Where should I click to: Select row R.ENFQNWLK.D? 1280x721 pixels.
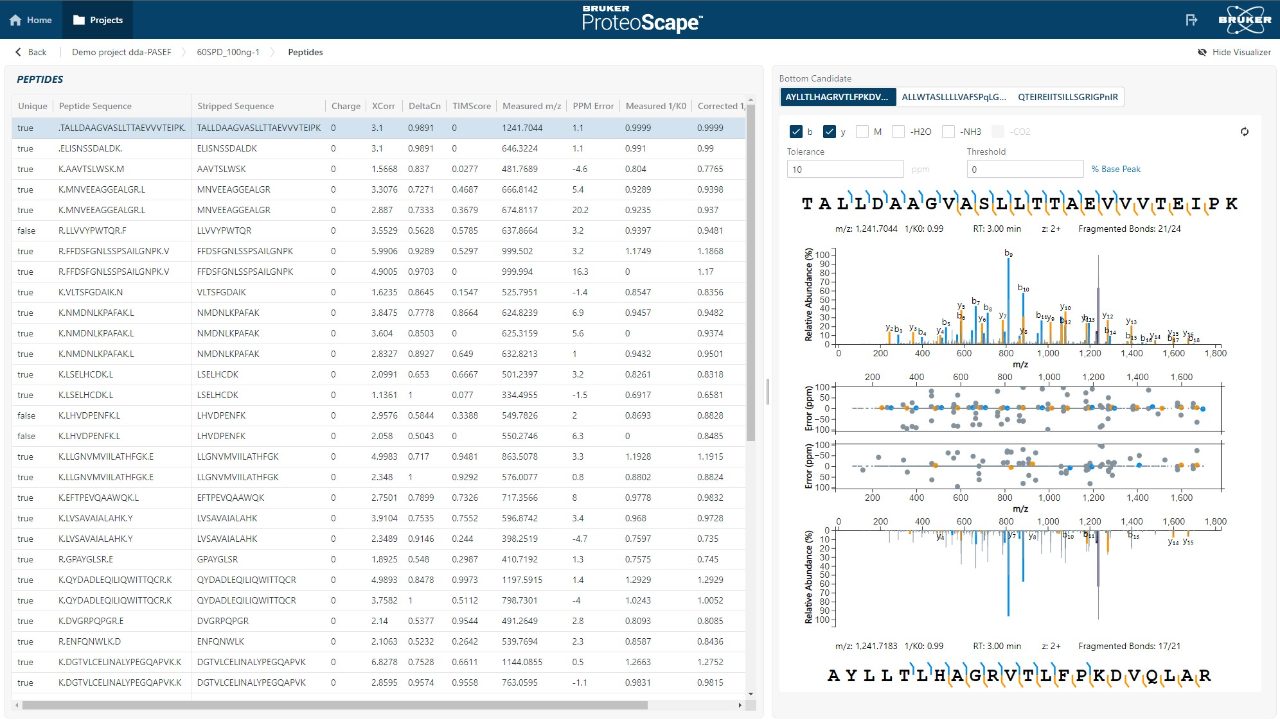coord(379,641)
